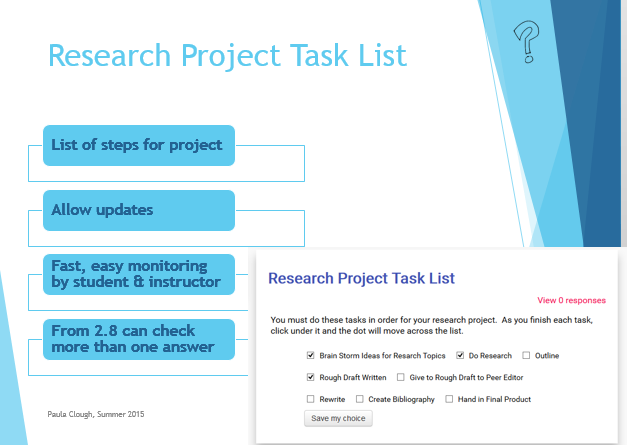
Task: Toggle the Rough Draft Written checkbox
Action: tap(311, 377)
